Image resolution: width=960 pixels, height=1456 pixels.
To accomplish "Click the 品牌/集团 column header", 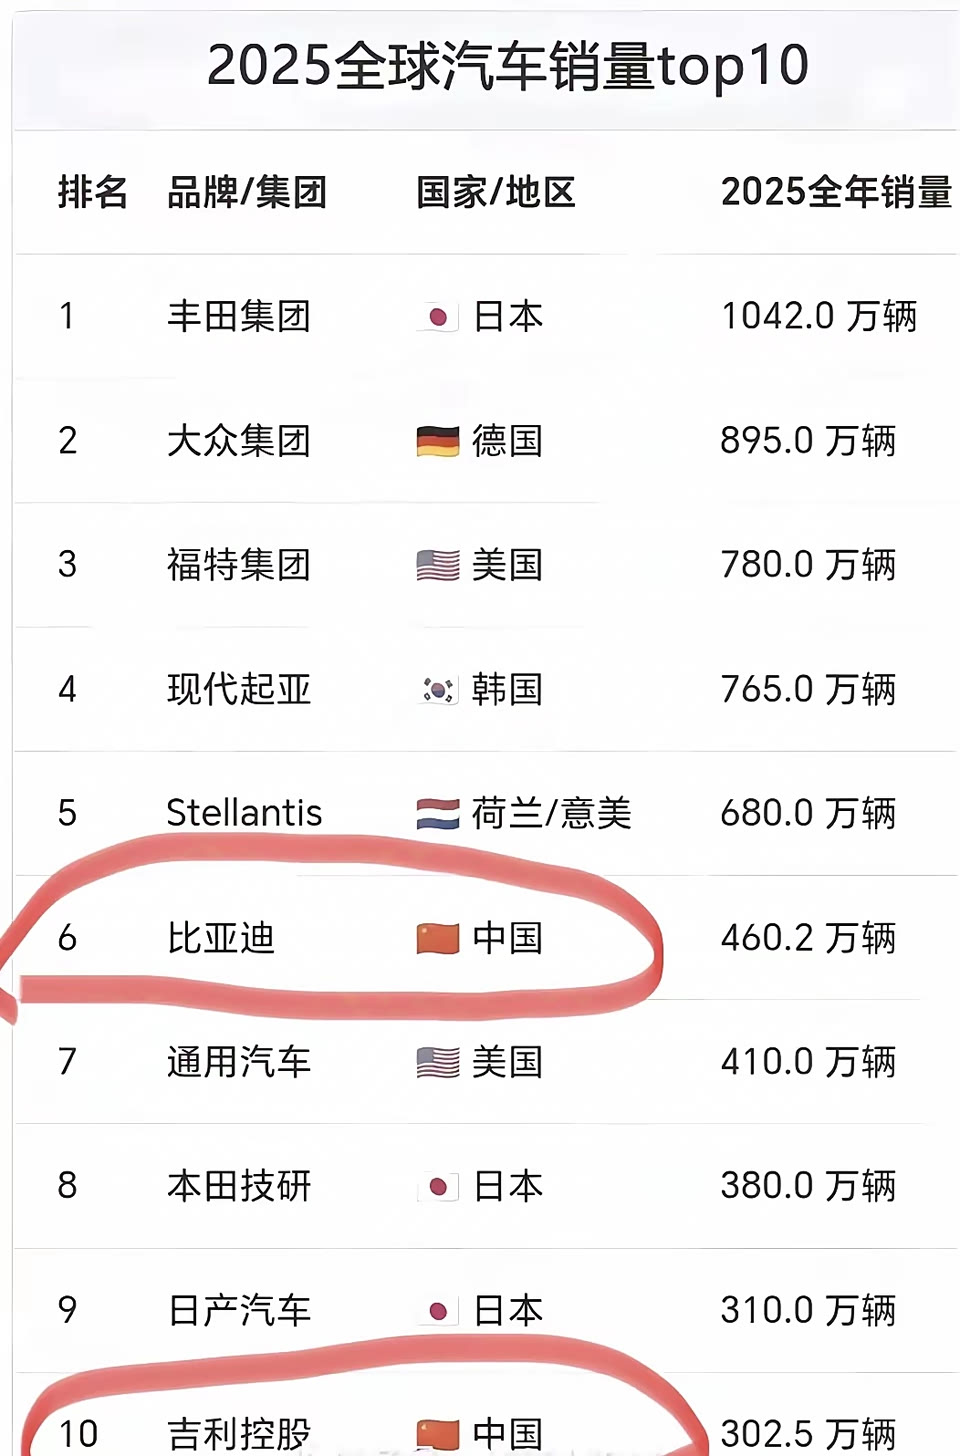I will [246, 192].
